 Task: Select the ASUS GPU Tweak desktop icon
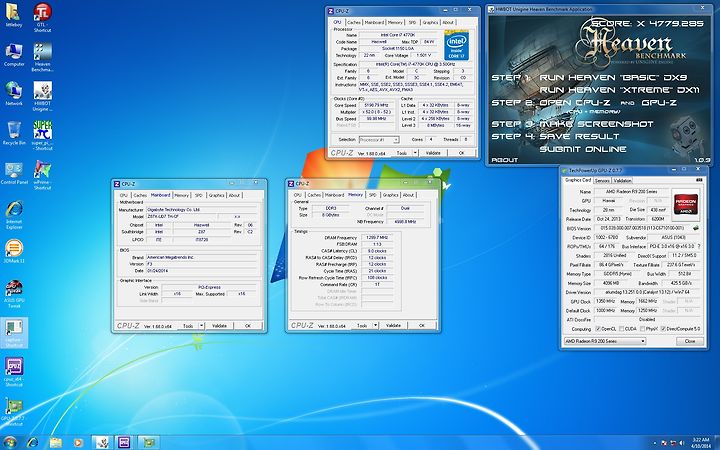click(x=14, y=293)
